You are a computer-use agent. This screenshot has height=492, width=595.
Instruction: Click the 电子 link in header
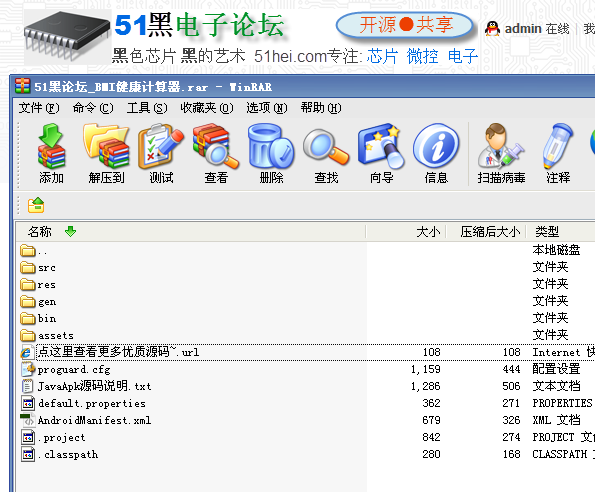tap(463, 56)
